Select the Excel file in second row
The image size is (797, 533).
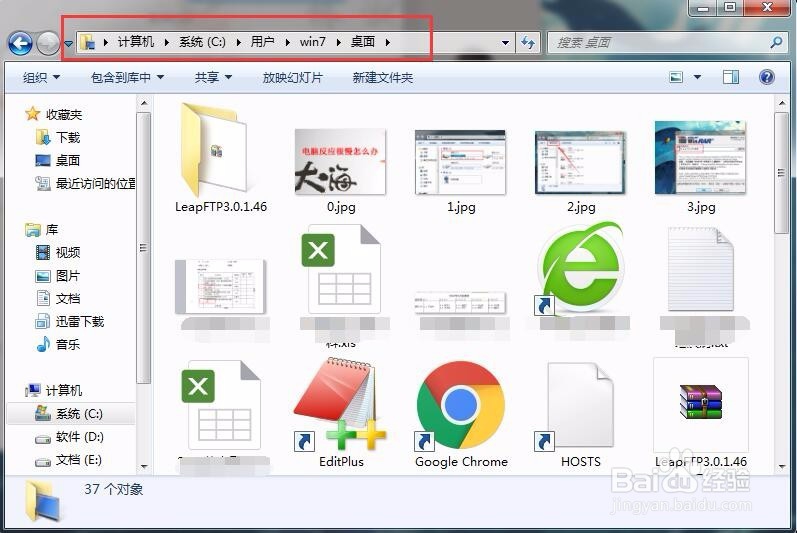coord(341,269)
